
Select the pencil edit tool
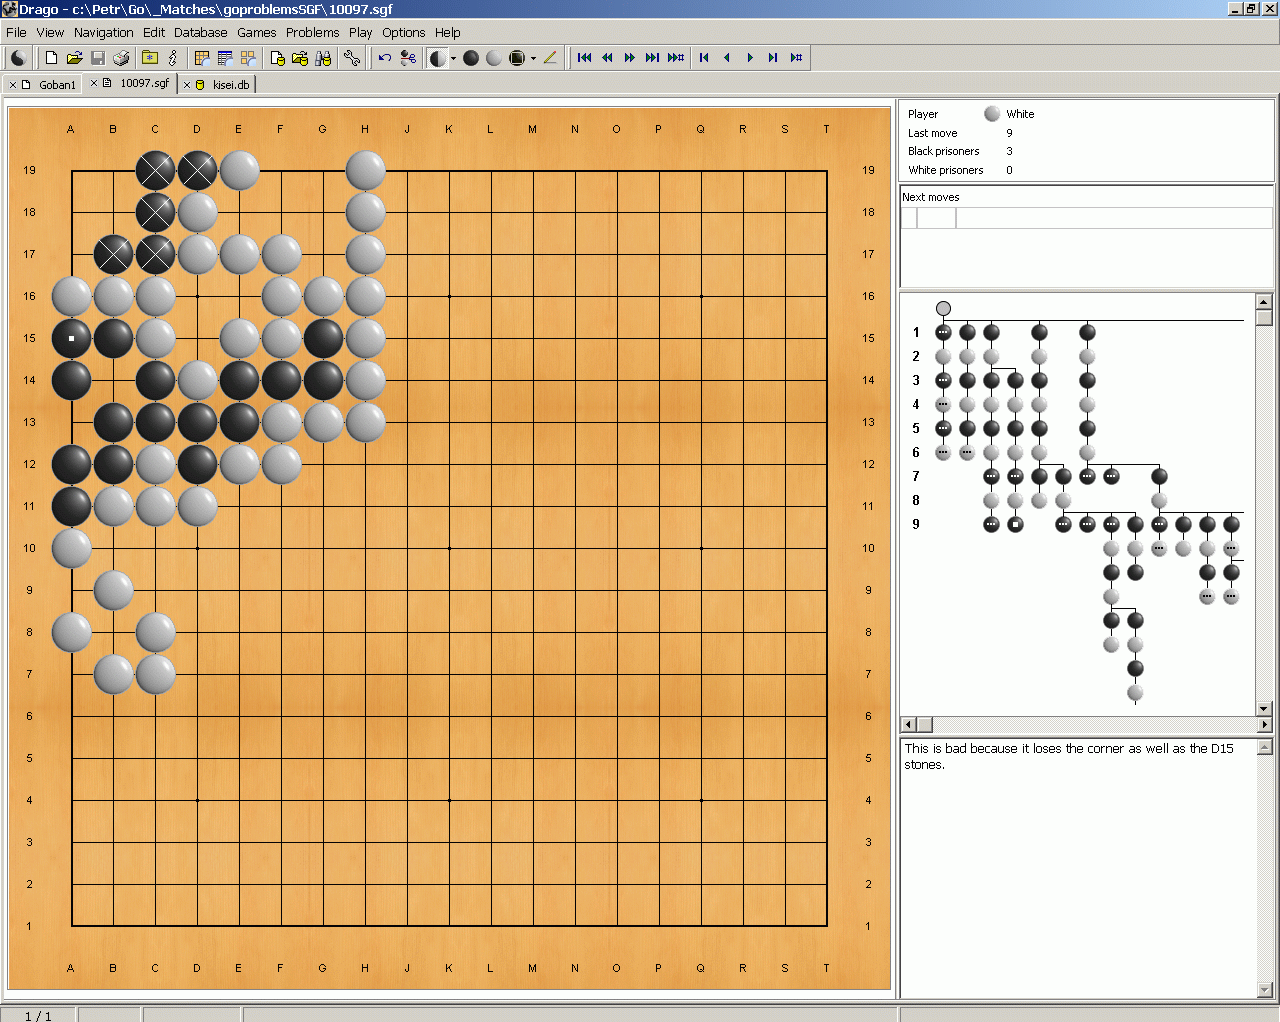click(550, 58)
